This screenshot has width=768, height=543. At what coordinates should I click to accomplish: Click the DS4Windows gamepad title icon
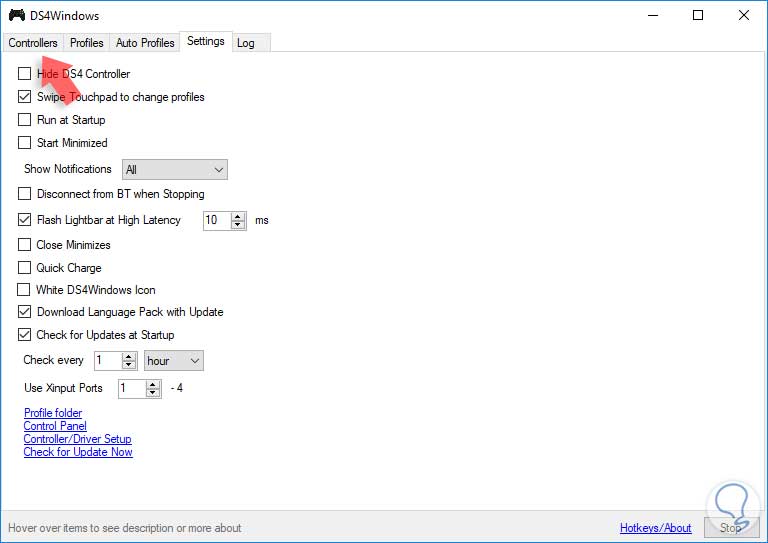point(17,16)
